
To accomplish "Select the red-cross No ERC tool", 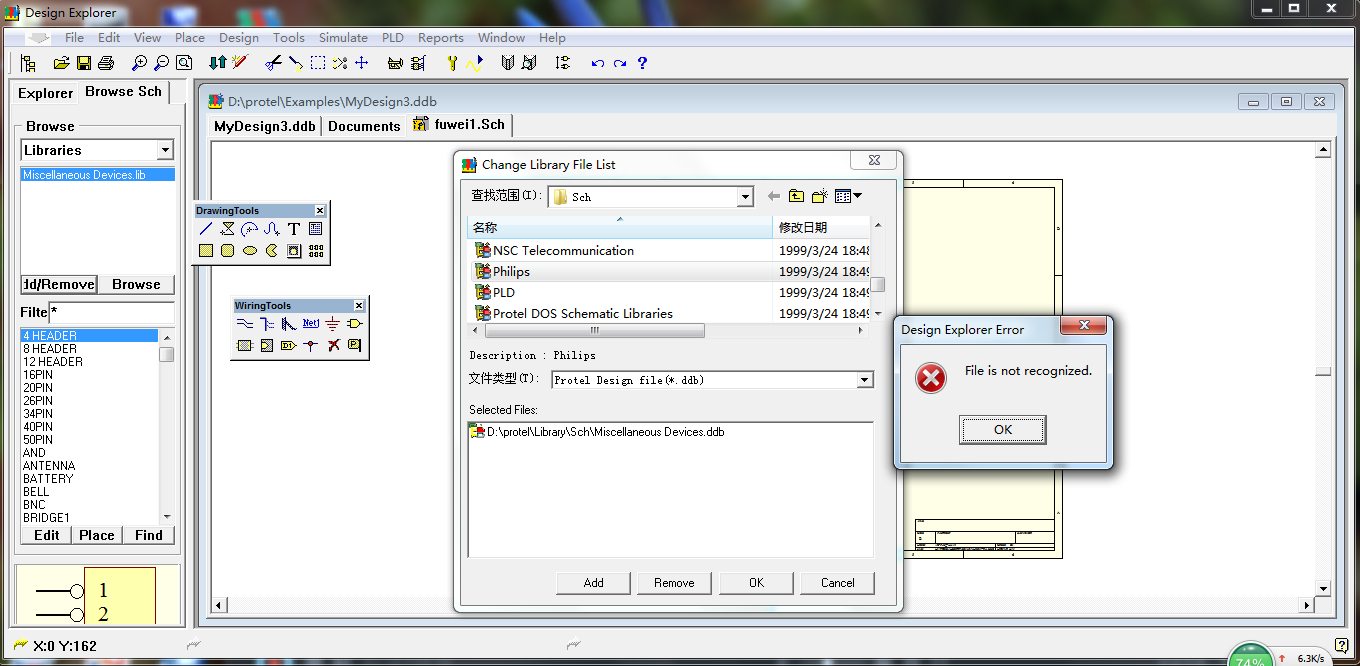I will pyautogui.click(x=333, y=346).
